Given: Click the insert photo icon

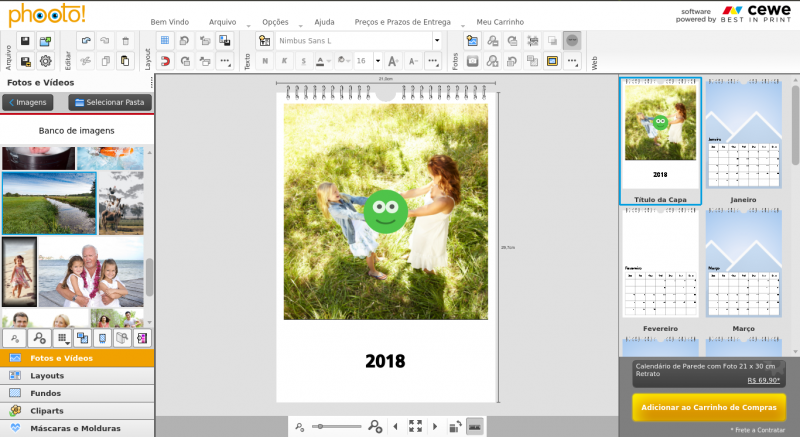Looking at the screenshot, I should point(472,41).
